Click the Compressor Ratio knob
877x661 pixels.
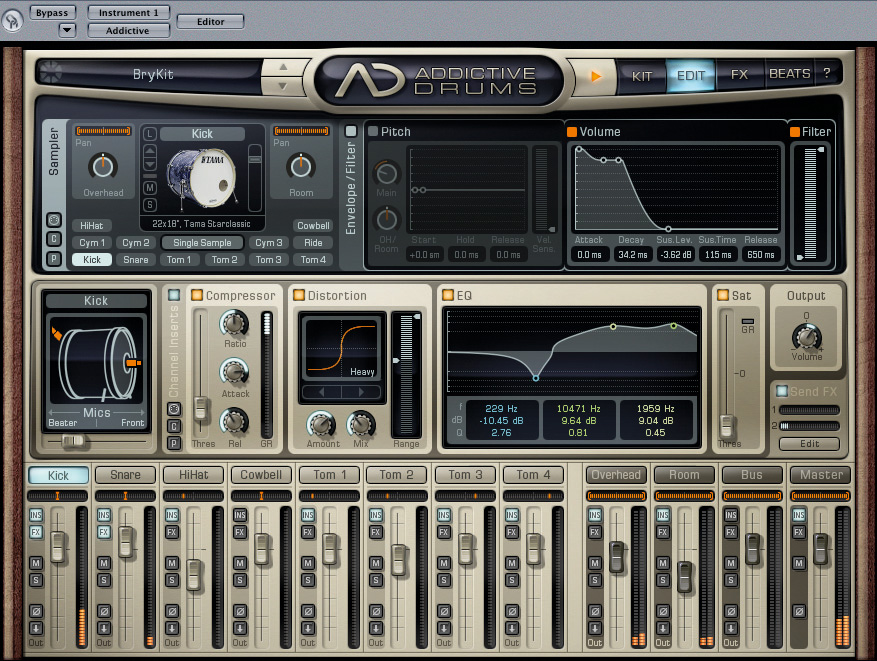pos(234,323)
